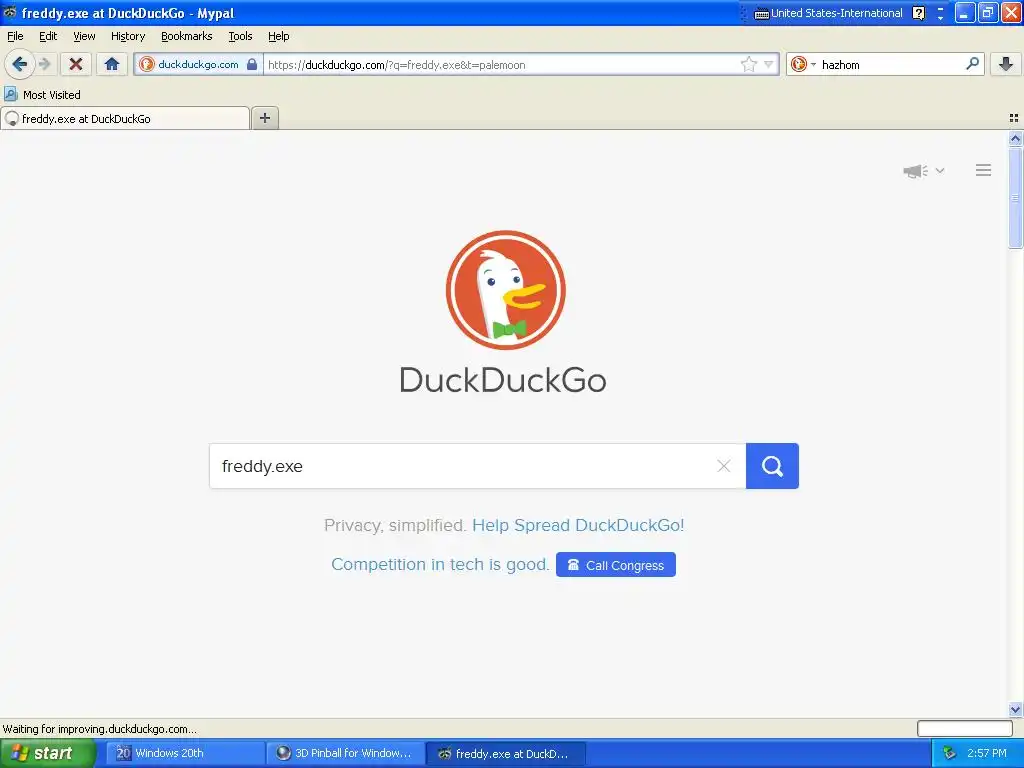Submit search with the blue magnifier button

(772, 466)
